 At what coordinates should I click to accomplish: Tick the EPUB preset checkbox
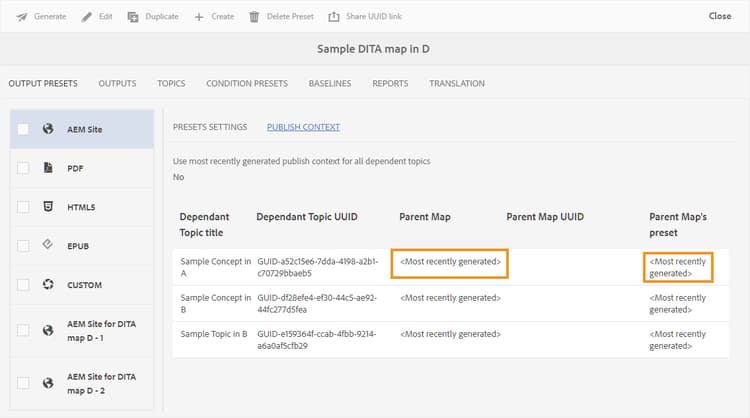click(x=23, y=246)
